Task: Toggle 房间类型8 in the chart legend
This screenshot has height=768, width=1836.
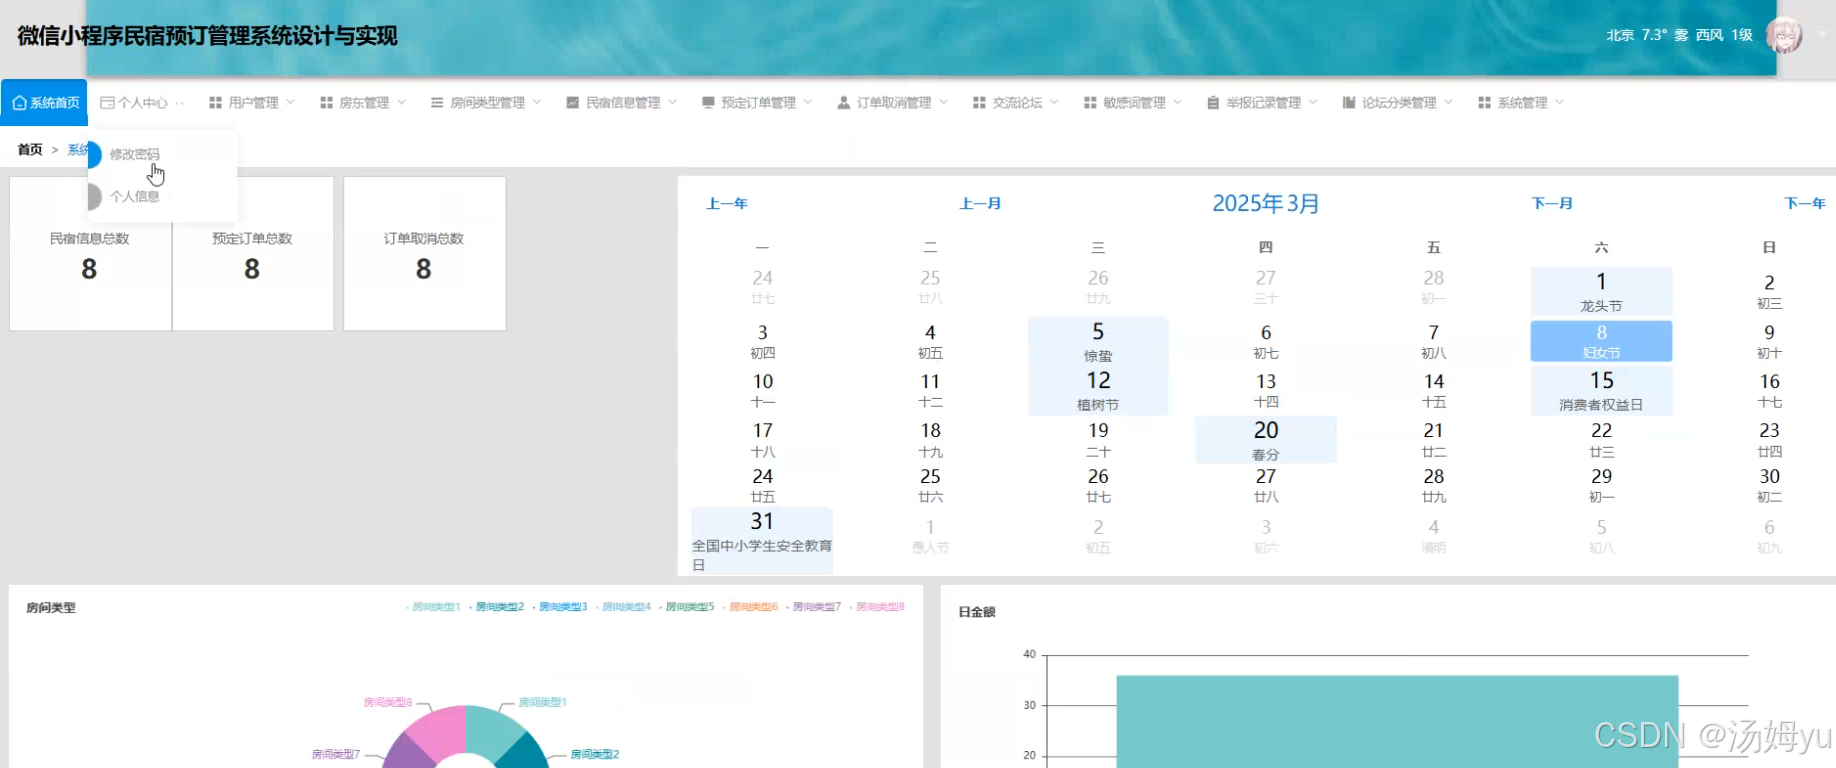Action: click(877, 607)
